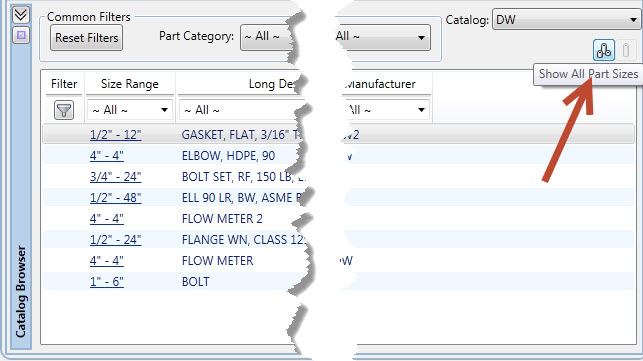643x361 pixels.
Task: Click the Manufacturer column header
Action: [x=380, y=84]
